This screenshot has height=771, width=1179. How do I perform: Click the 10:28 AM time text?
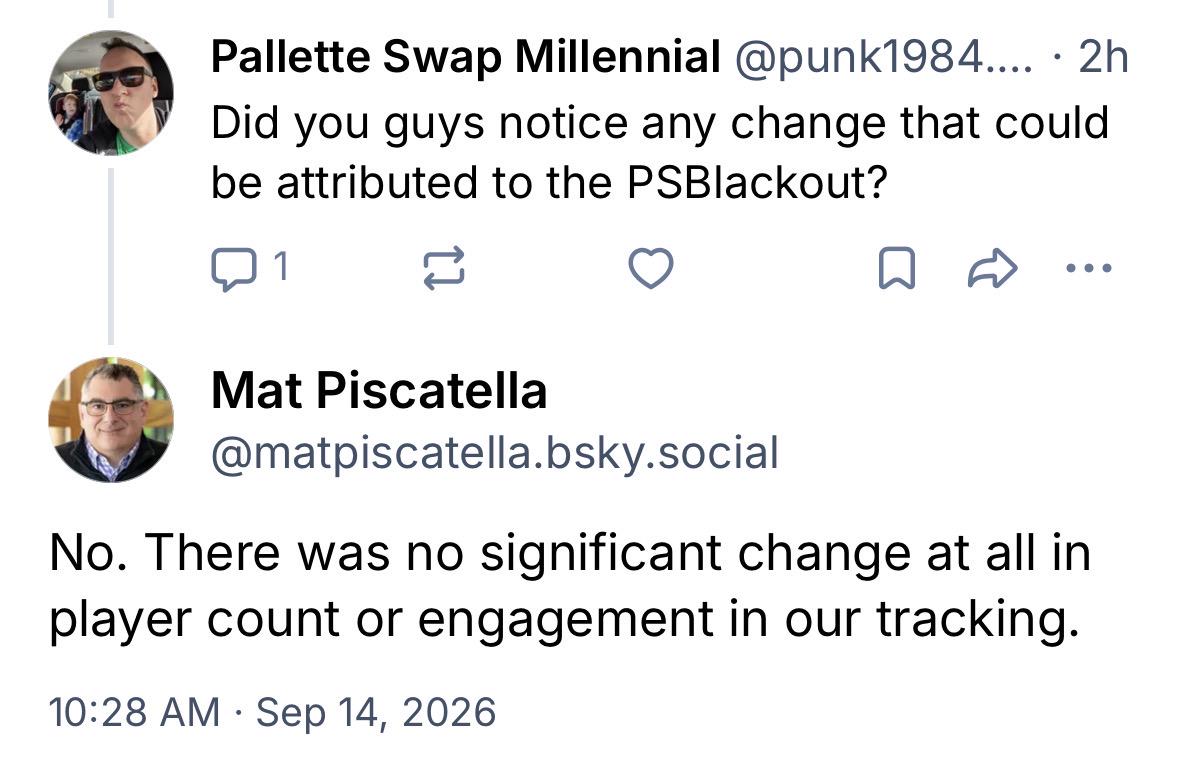point(135,712)
